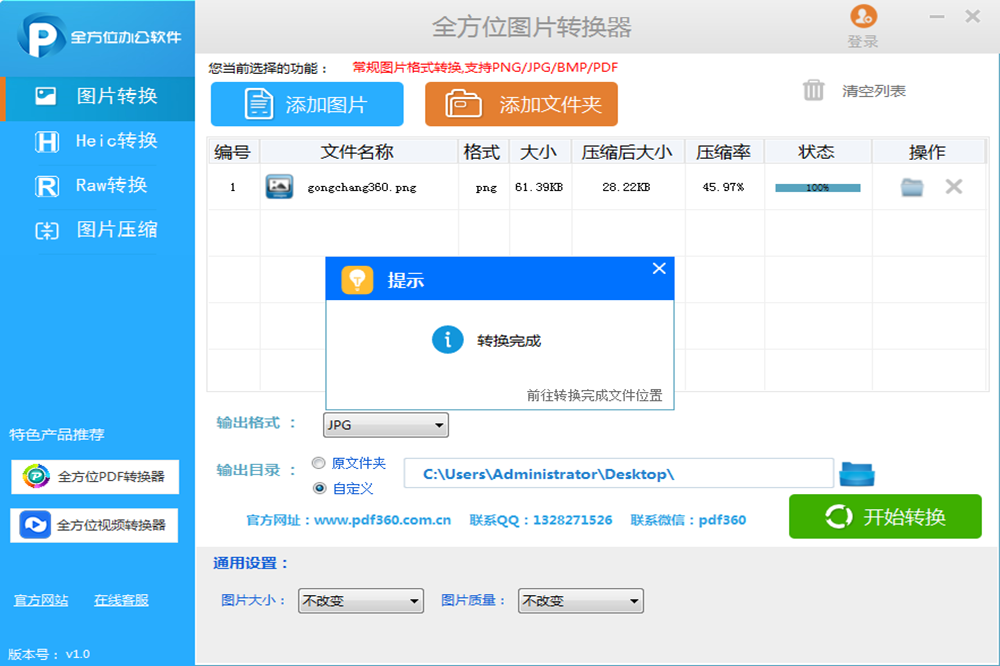Click the 添加图片 button
Image resolution: width=1000 pixels, height=666 pixels.
click(307, 104)
